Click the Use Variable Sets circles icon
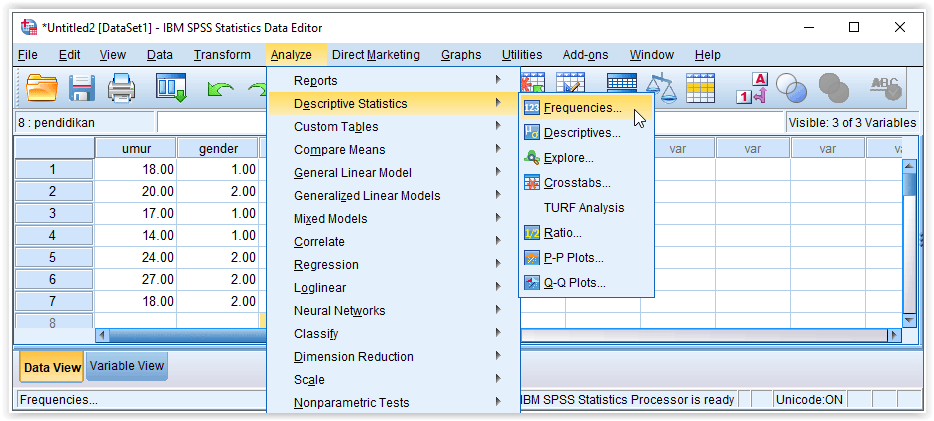 [791, 88]
